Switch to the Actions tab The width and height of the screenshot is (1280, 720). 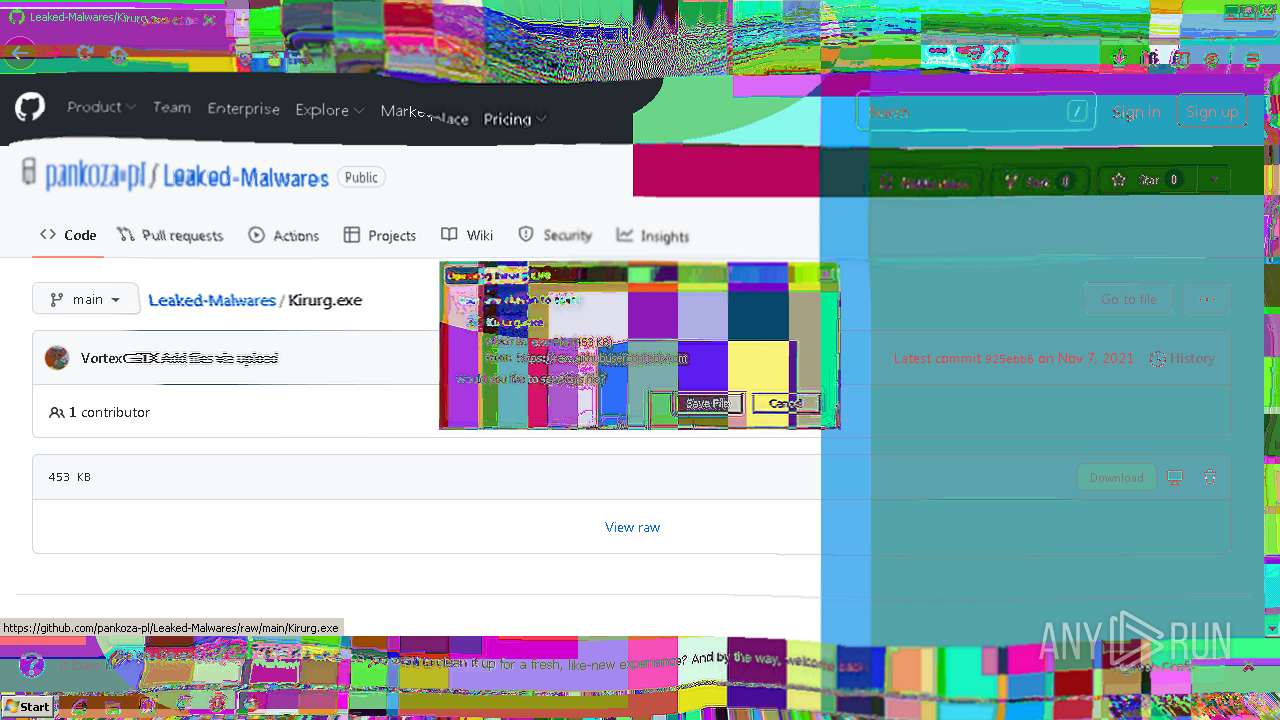[284, 235]
